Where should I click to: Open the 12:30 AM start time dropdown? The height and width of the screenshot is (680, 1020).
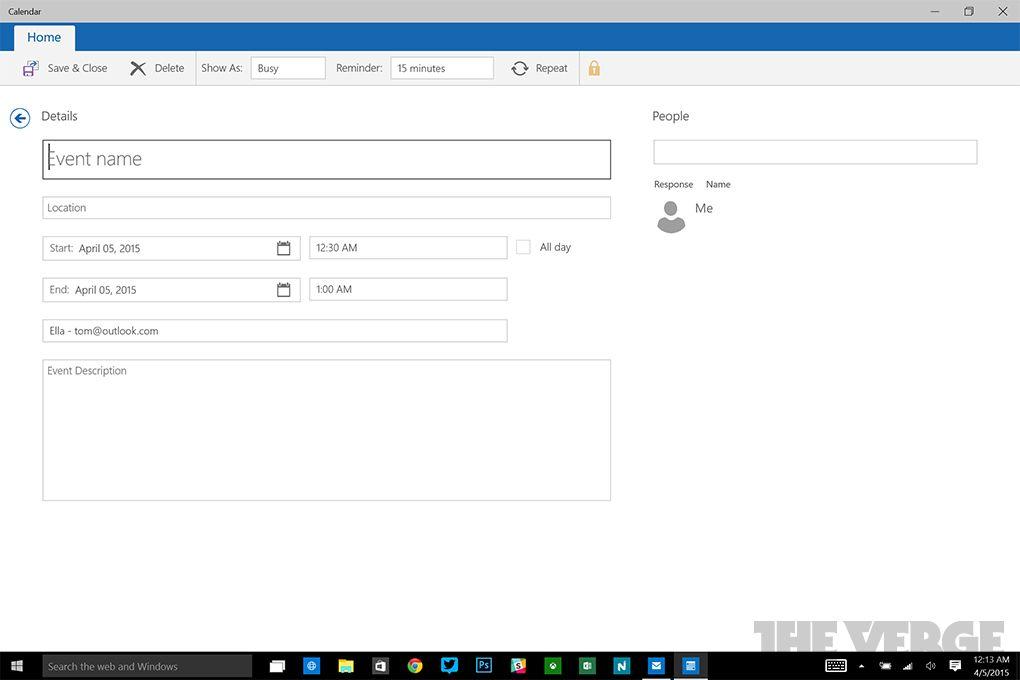[x=408, y=248]
